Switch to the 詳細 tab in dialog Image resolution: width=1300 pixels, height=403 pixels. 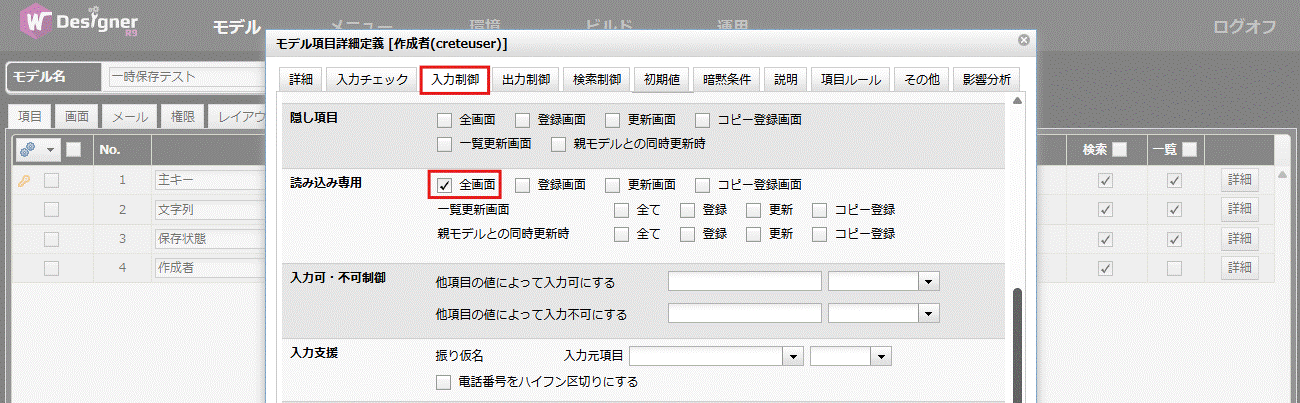tap(300, 79)
